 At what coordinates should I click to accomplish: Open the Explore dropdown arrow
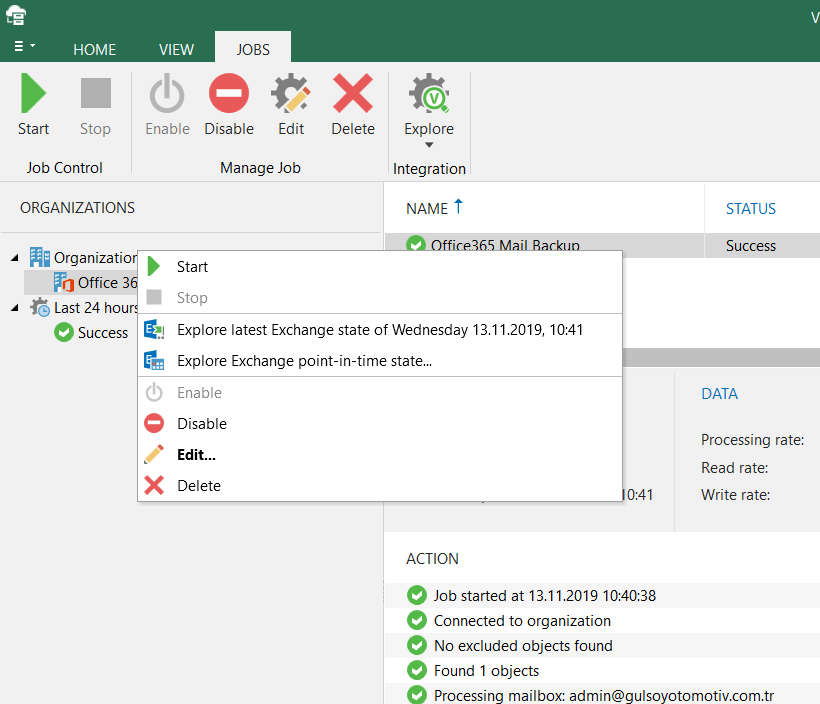[429, 145]
